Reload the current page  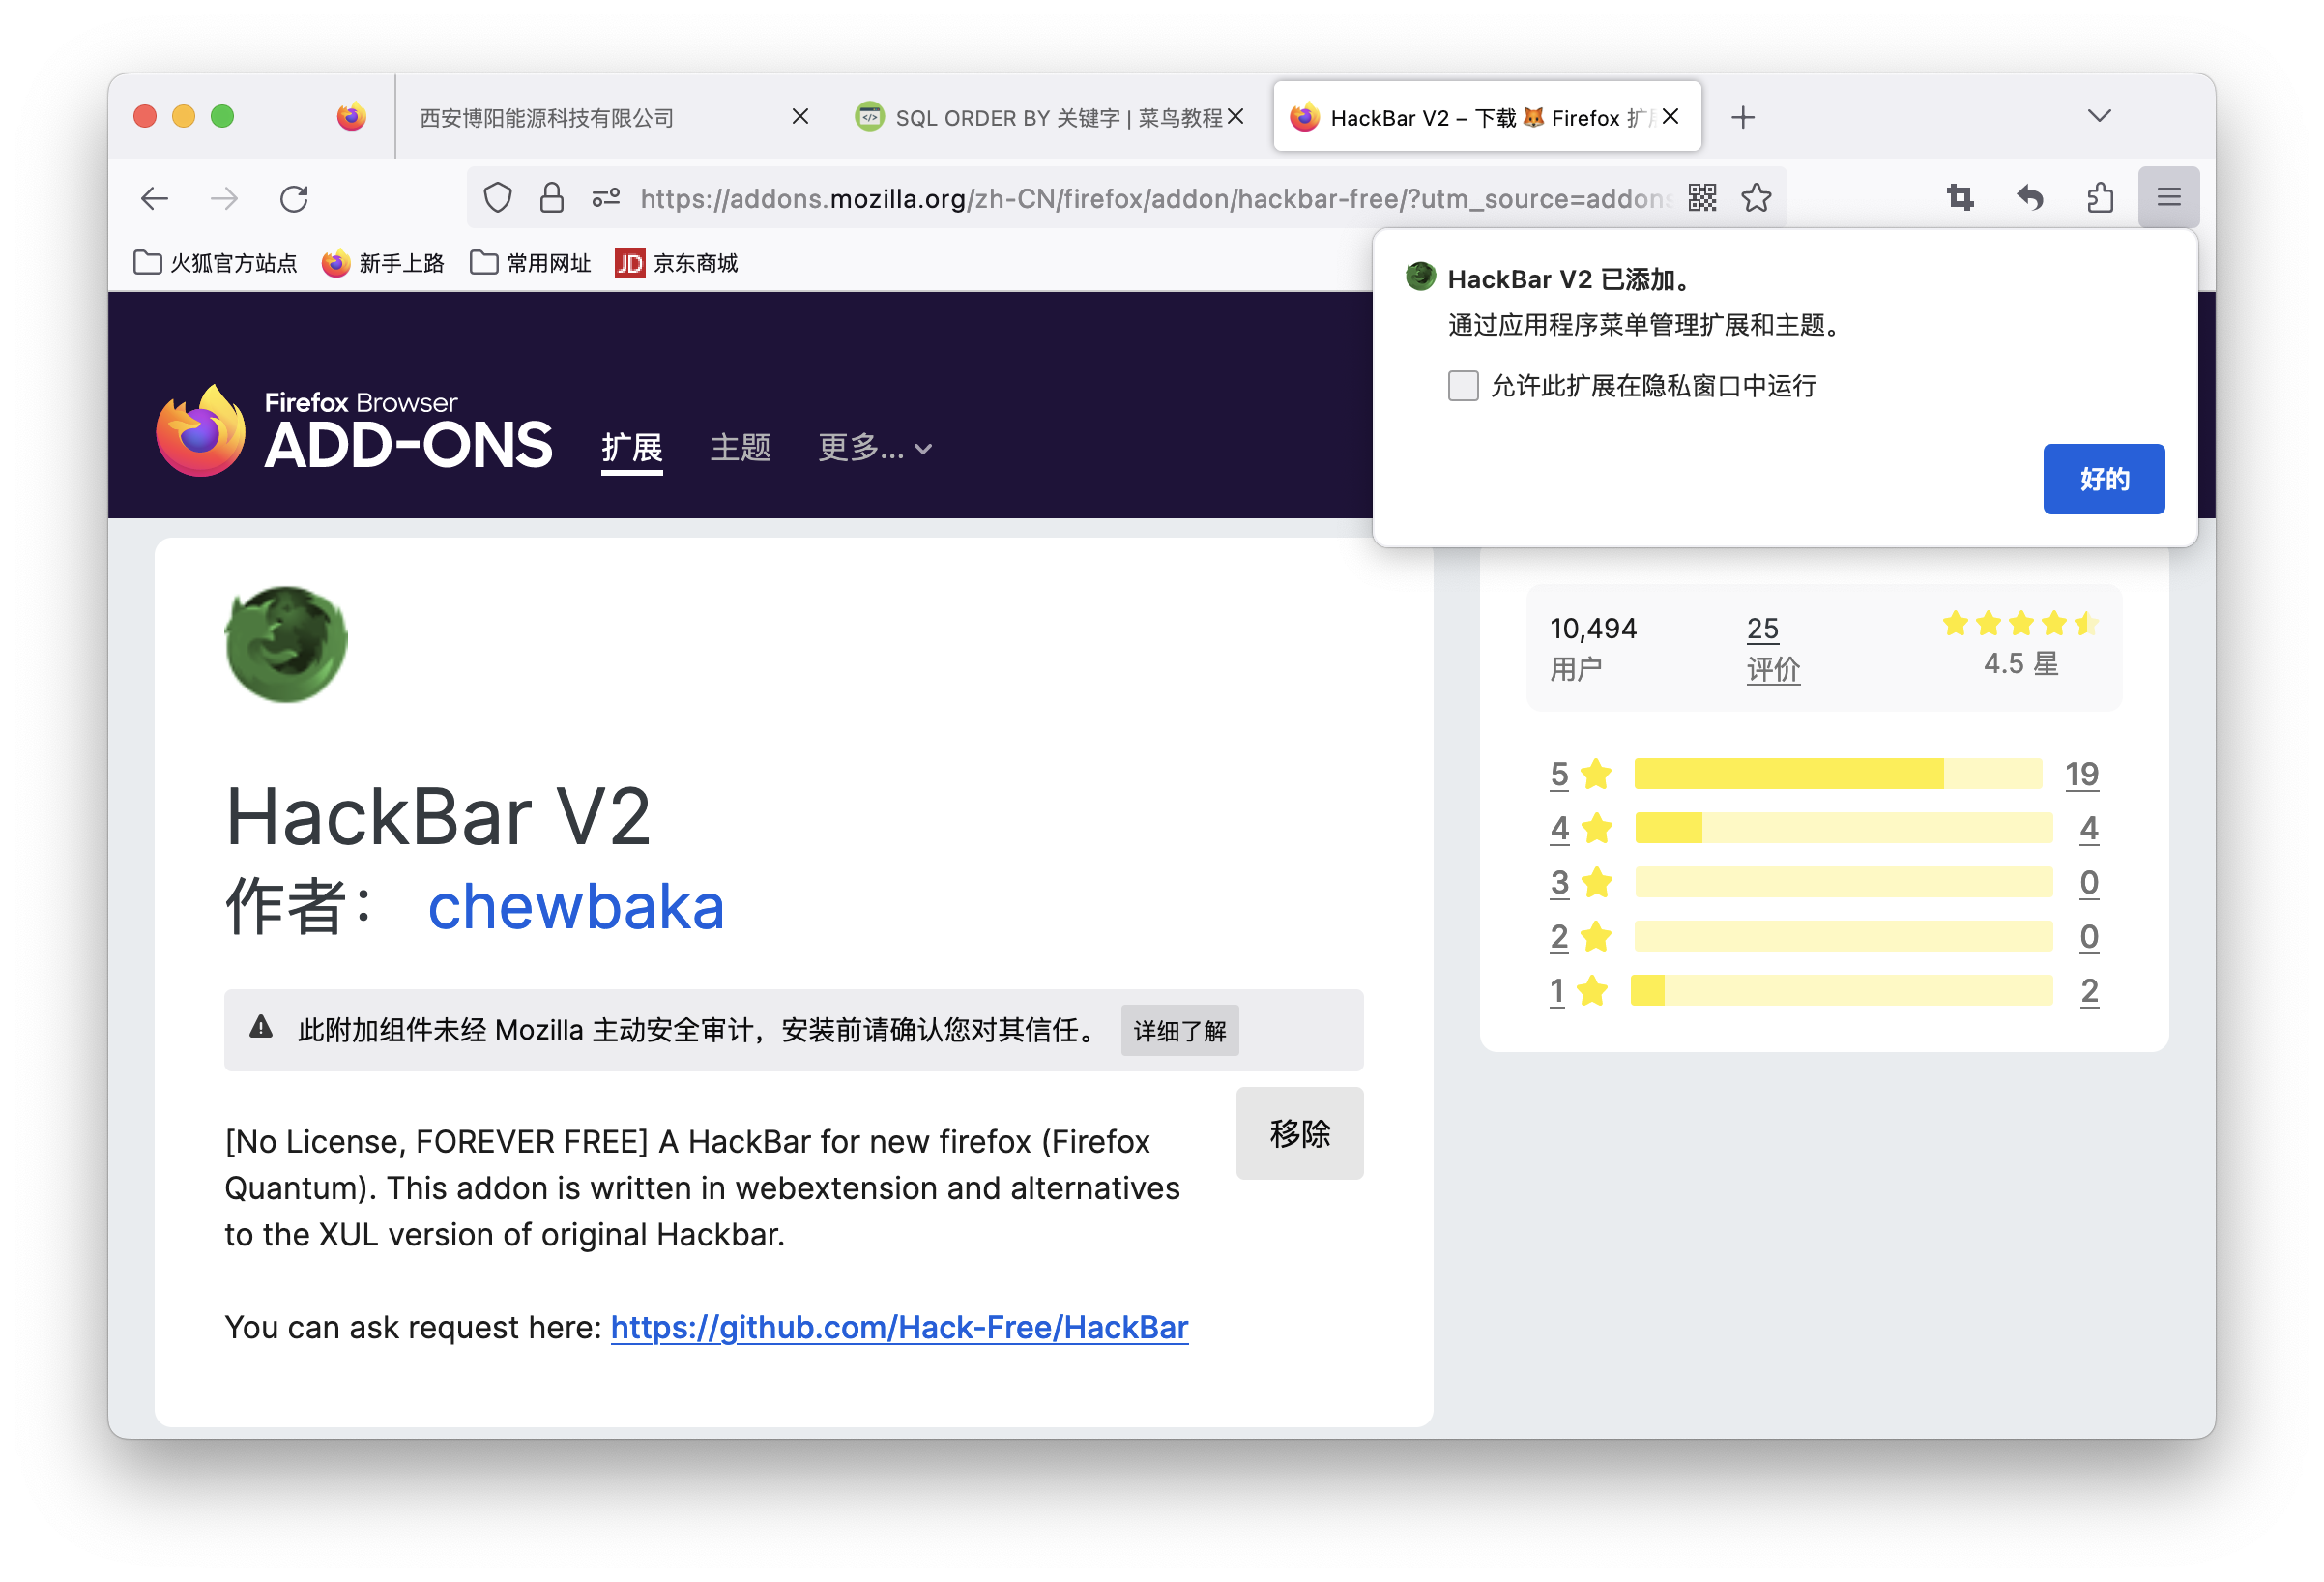point(294,198)
